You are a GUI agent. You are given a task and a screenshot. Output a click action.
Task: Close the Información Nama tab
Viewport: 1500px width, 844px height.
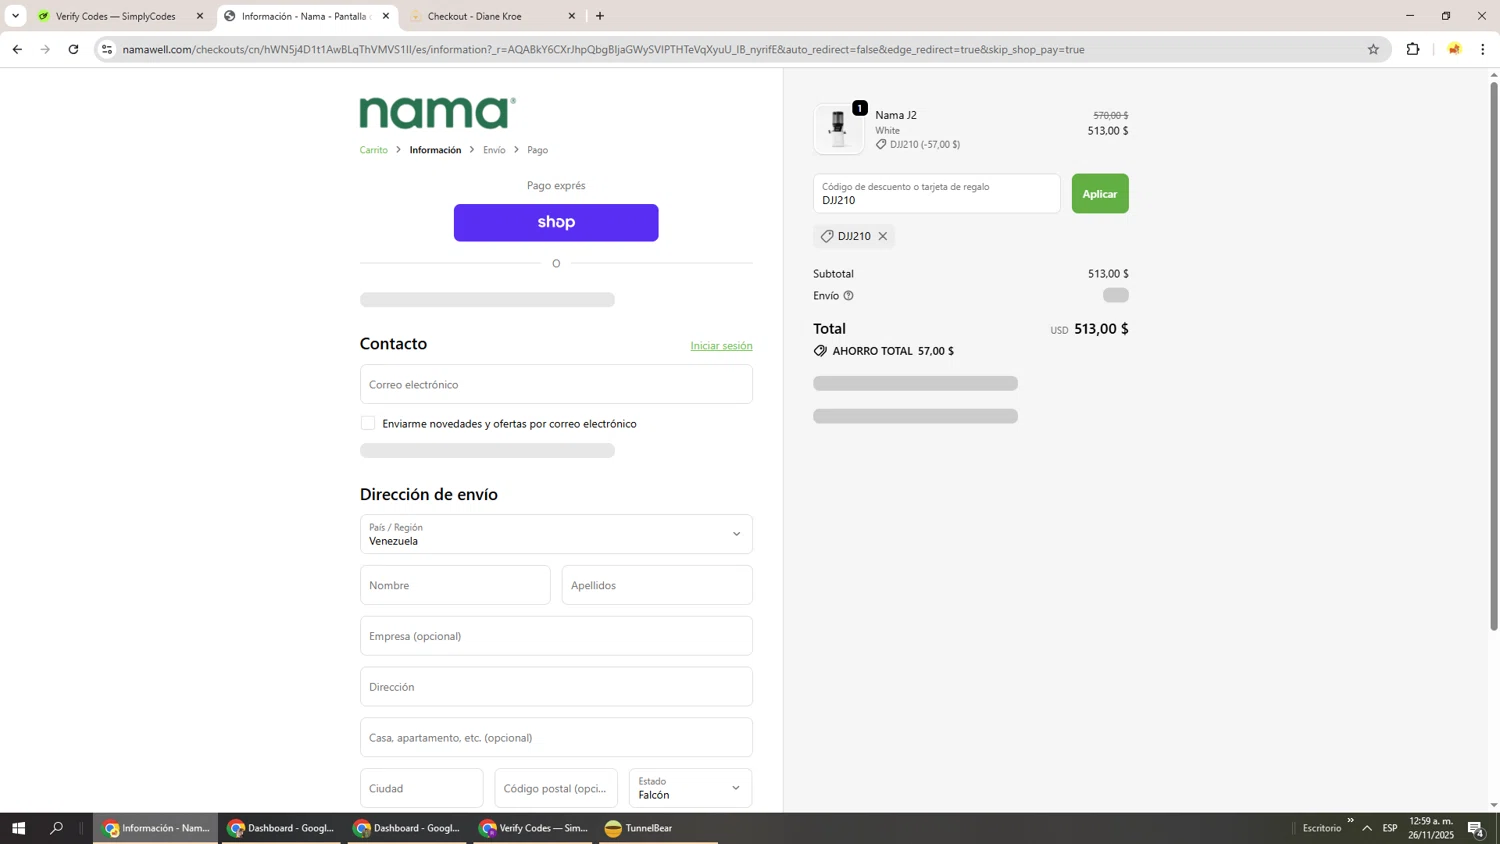pos(386,16)
